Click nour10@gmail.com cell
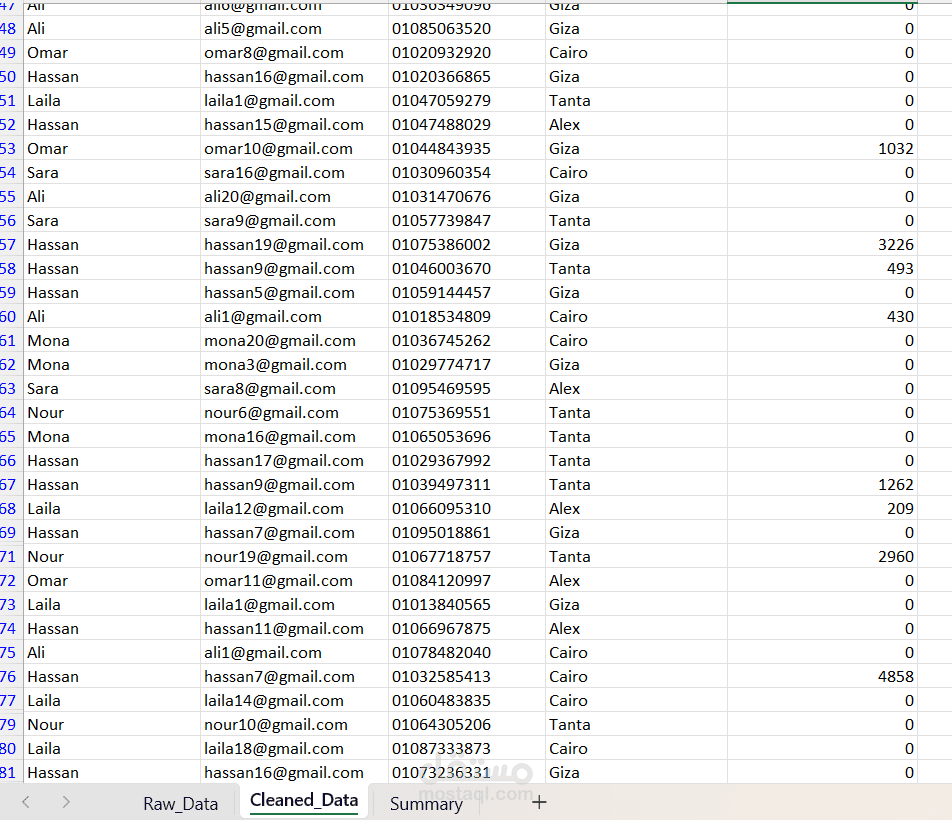This screenshot has height=820, width=952. pyautogui.click(x=294, y=725)
